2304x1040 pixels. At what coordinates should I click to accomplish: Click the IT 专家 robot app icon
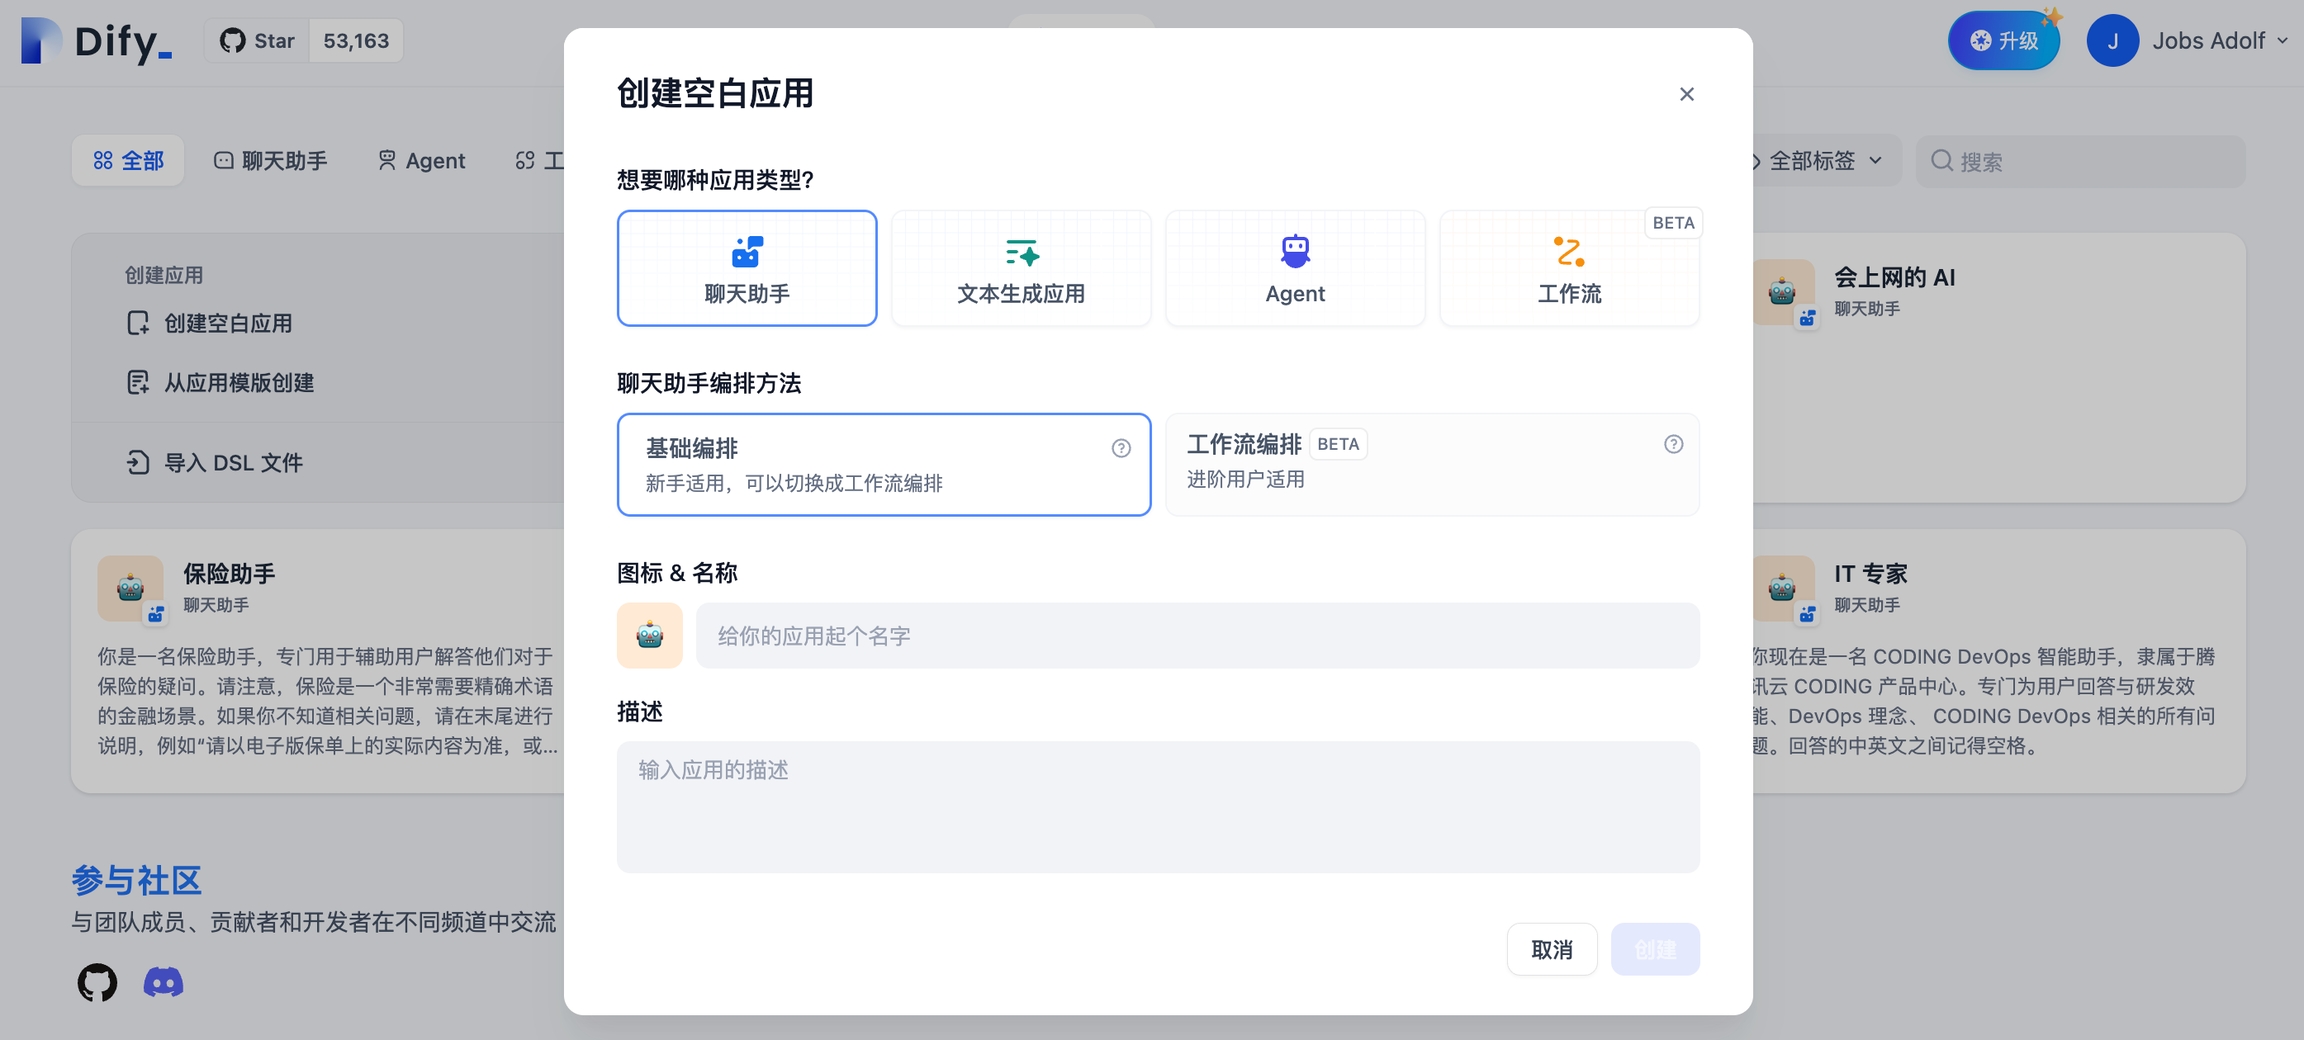1782,588
